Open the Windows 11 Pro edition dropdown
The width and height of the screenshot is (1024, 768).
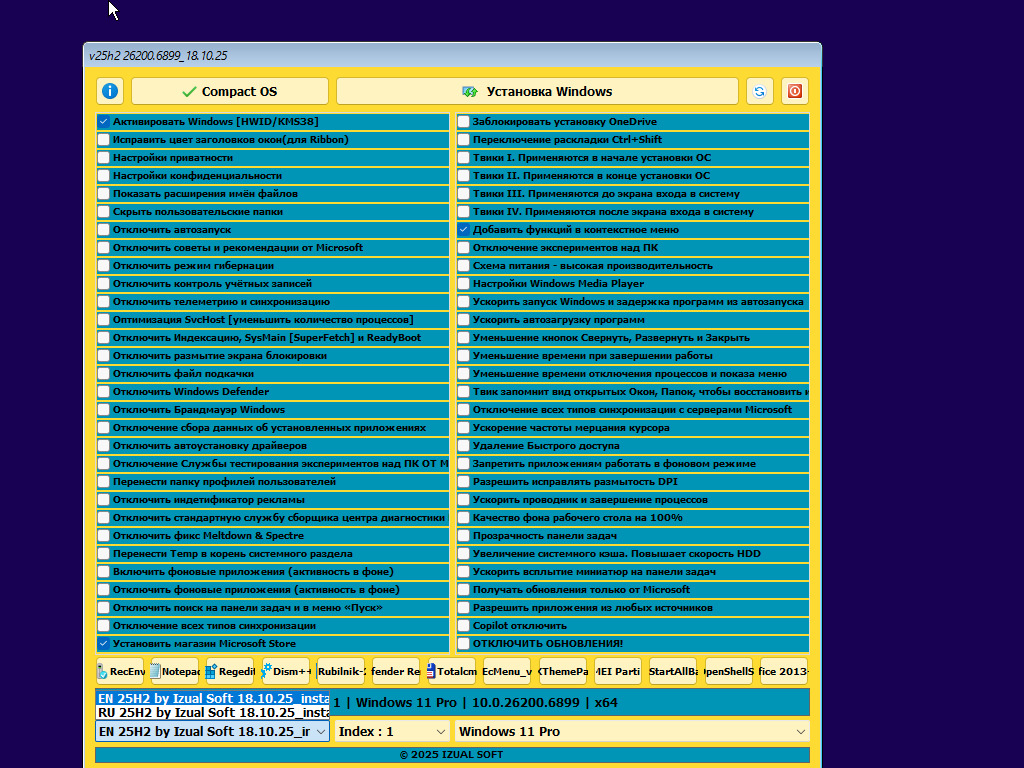tap(632, 732)
